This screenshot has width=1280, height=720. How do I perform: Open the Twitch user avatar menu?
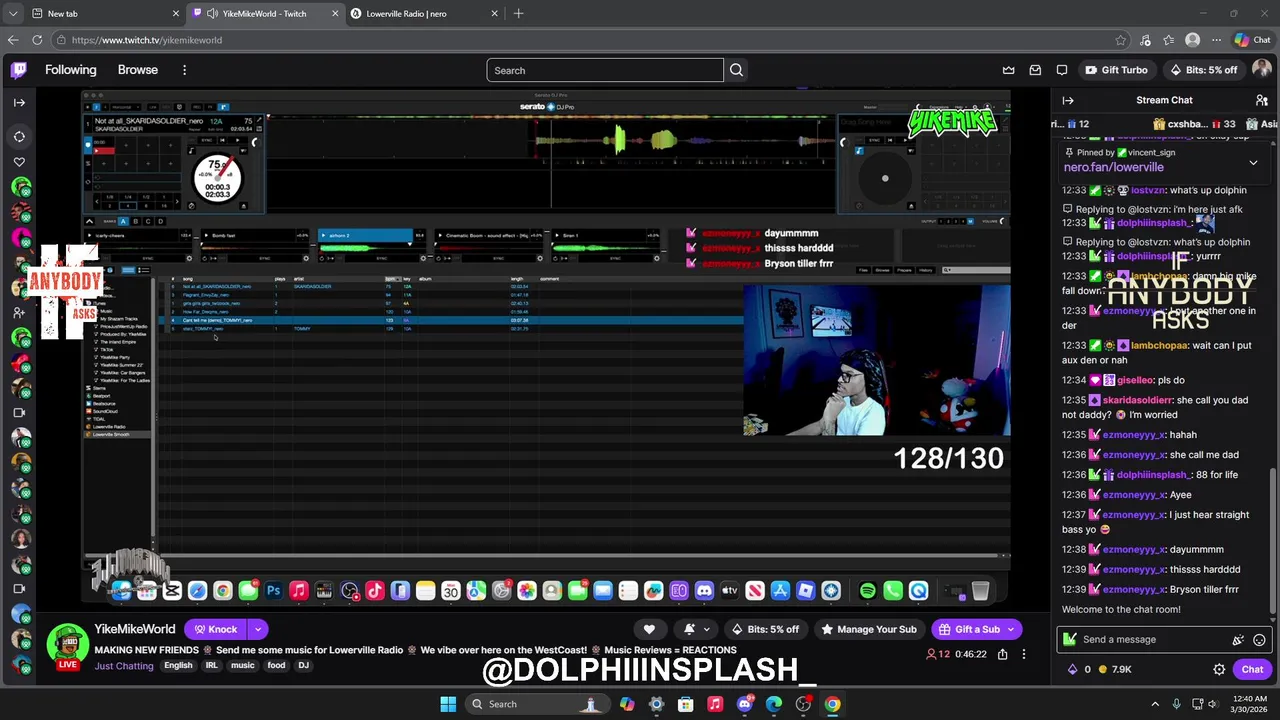click(1261, 70)
